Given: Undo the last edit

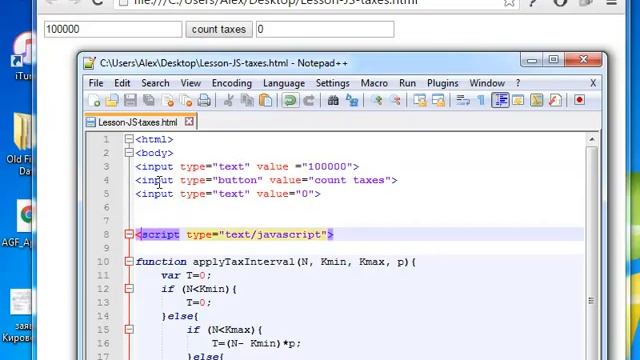Looking at the screenshot, I should 290,100.
